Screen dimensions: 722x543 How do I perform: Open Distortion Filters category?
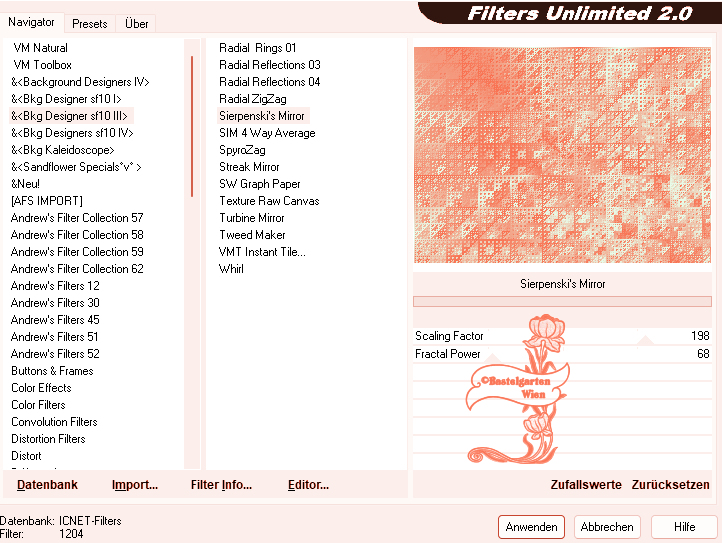tap(48, 439)
